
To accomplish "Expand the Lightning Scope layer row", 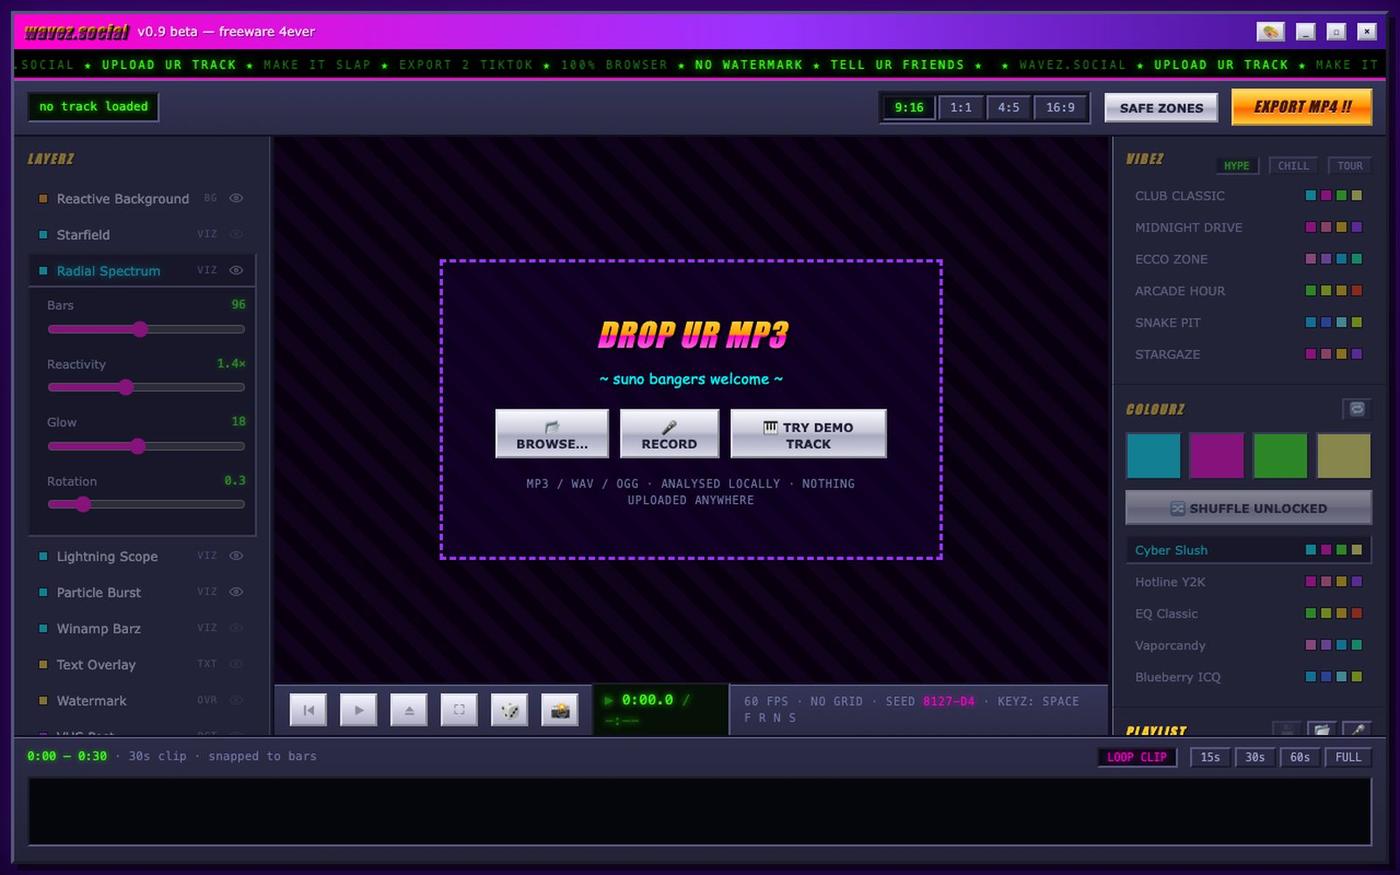I will (x=142, y=556).
